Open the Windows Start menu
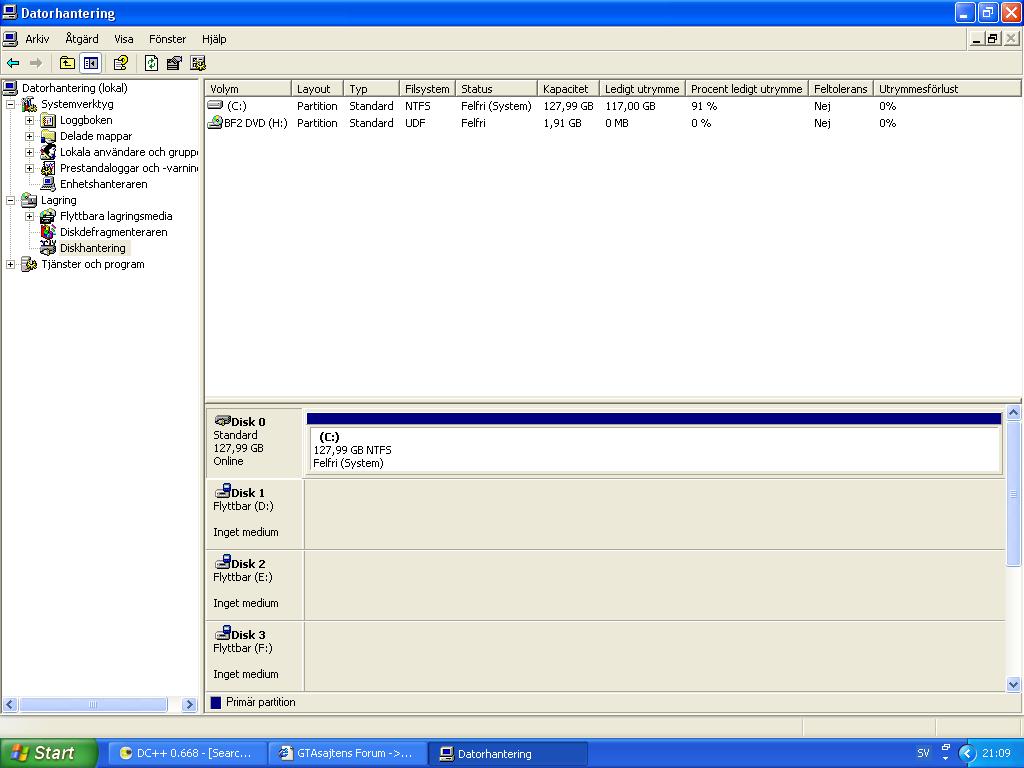Viewport: 1024px width, 768px height. (x=48, y=754)
